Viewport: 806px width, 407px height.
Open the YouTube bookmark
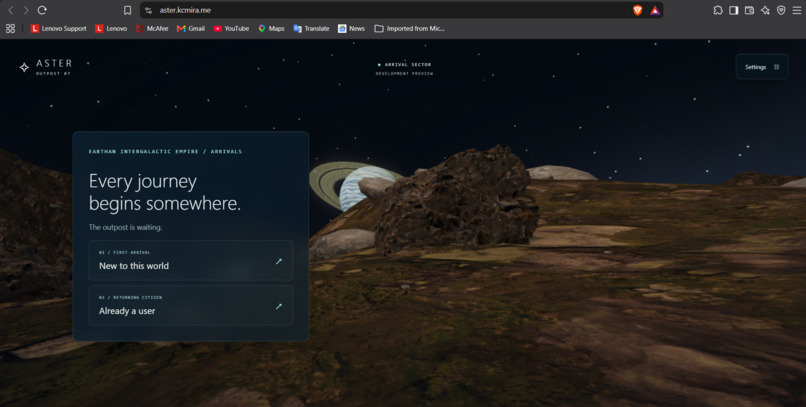[x=231, y=29]
